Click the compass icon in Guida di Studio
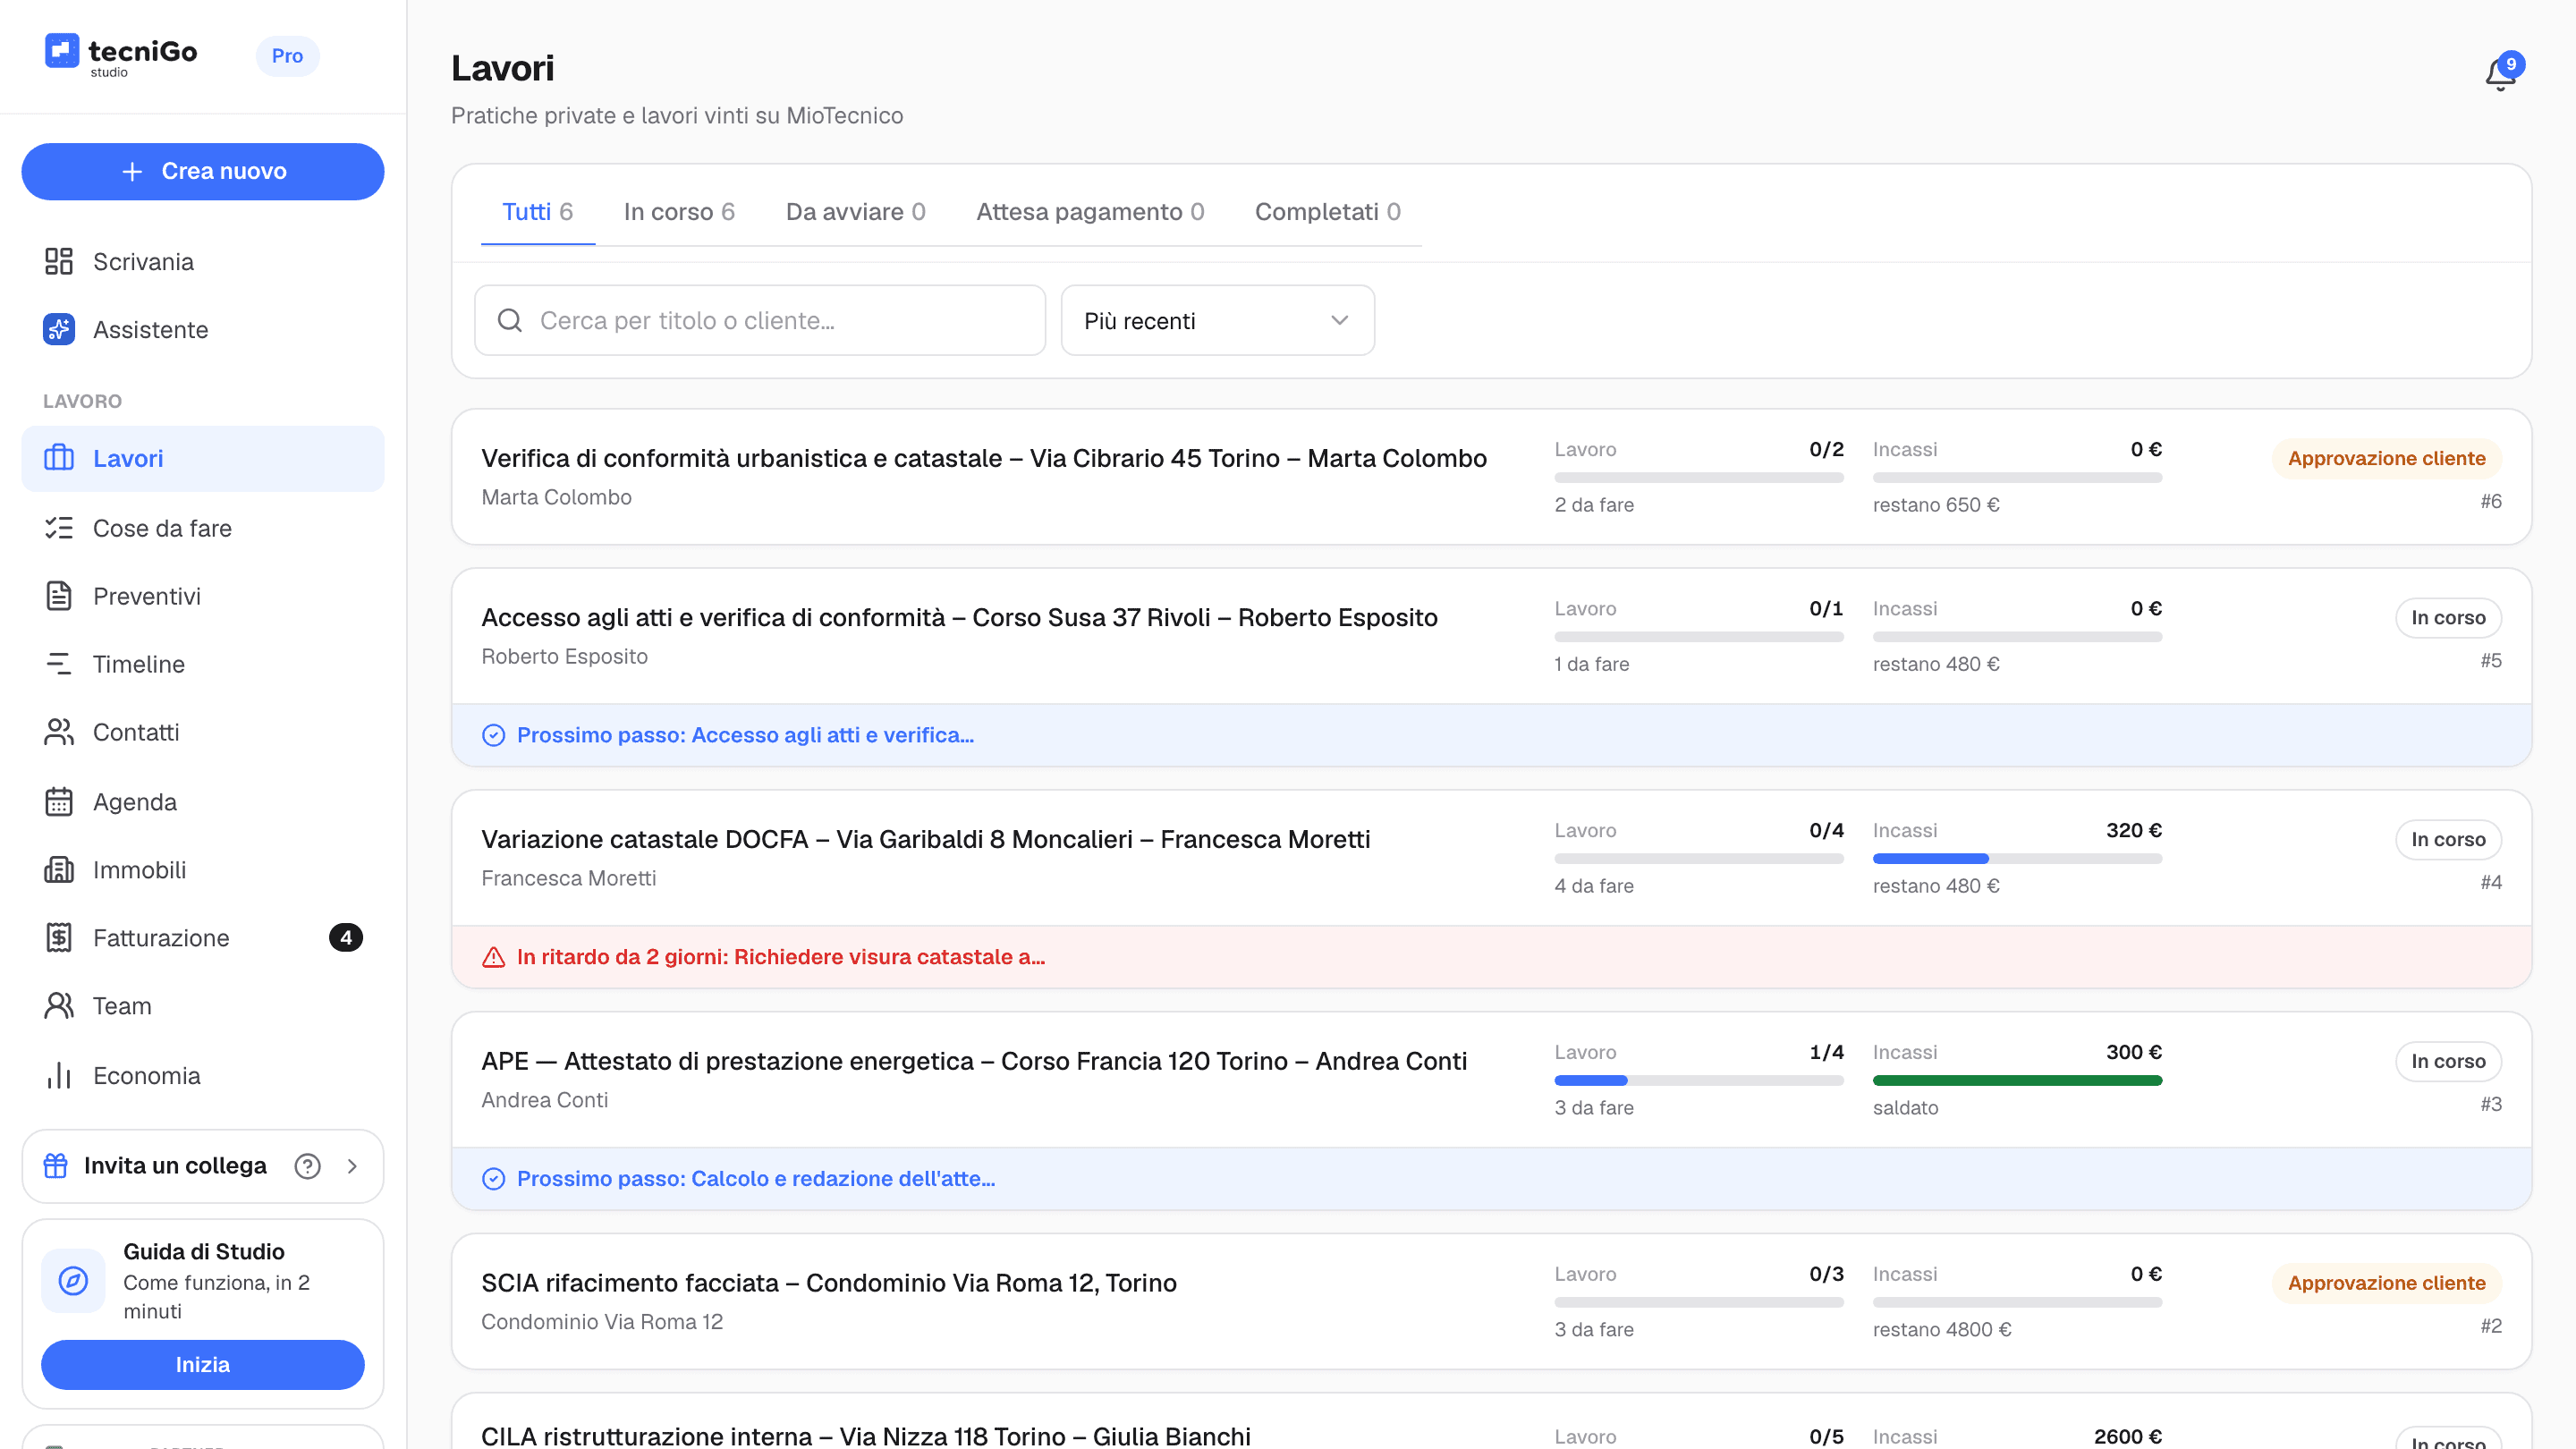 73,1280
